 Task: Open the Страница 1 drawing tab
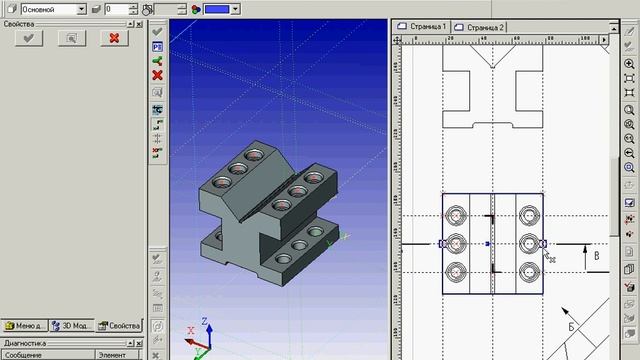422,27
